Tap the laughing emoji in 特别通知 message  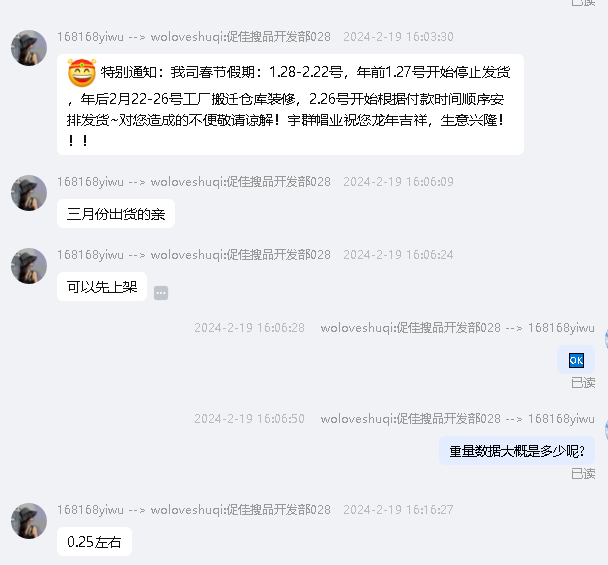tap(82, 73)
